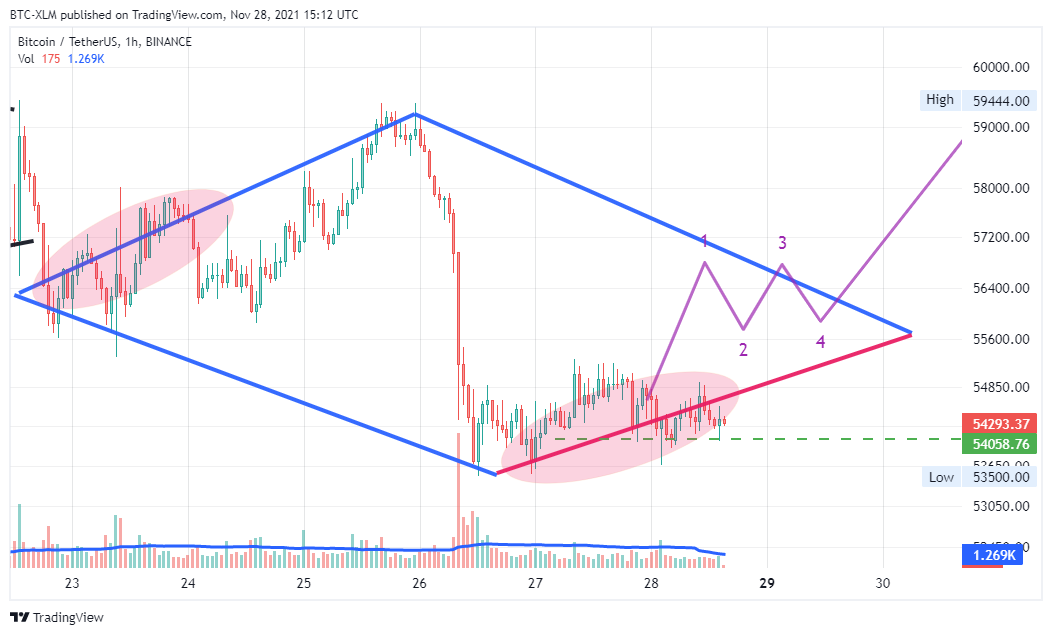Viewport: 1052px width, 635px height.
Task: Click date 28 on time axis
Action: click(651, 583)
